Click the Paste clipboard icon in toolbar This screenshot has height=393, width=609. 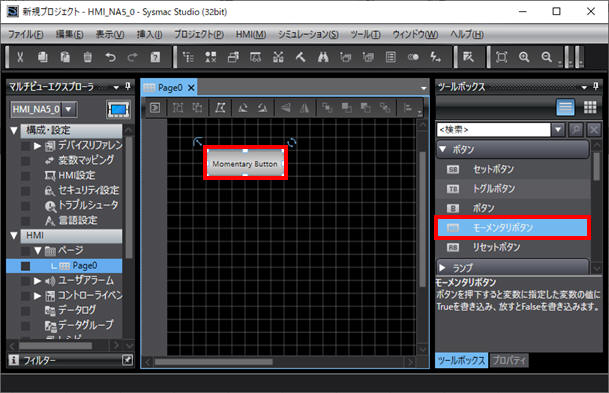tap(65, 57)
